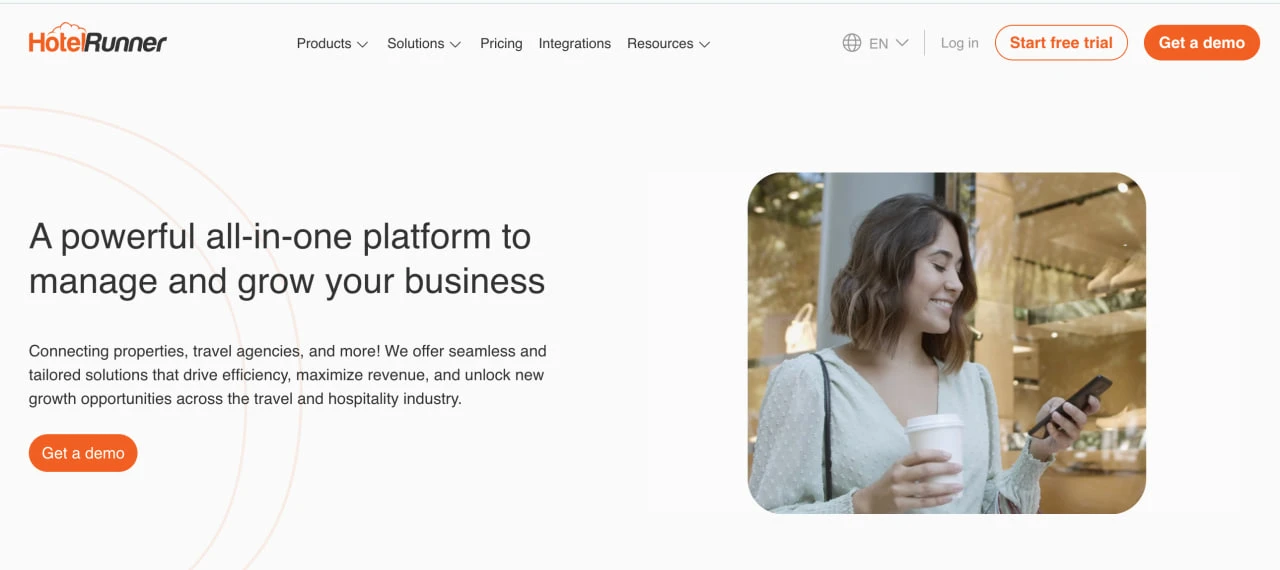1280x570 pixels.
Task: Expand the chevron next to Products
Action: 363,45
